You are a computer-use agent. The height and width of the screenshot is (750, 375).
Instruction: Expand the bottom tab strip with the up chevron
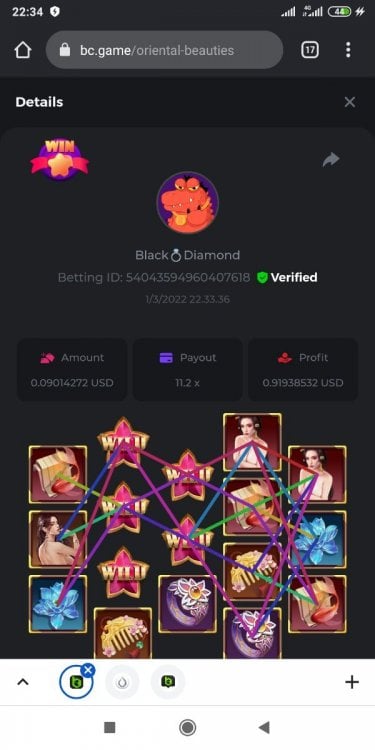[x=23, y=682]
